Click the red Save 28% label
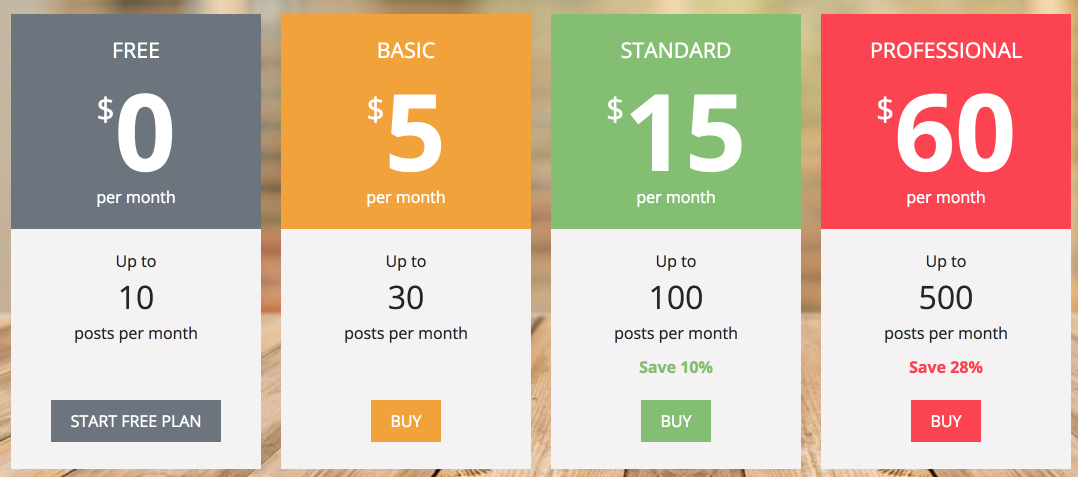Screen dimensions: 1078x477 pyautogui.click(x=946, y=367)
